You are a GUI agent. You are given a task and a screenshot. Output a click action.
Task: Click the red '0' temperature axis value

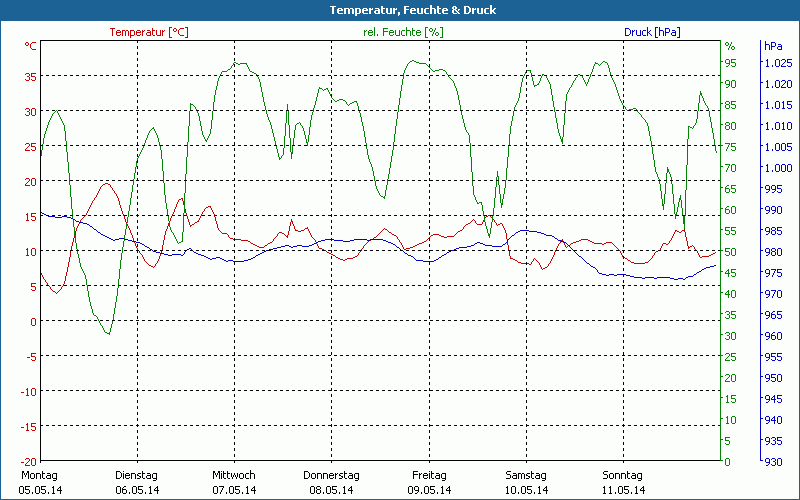tap(34, 321)
